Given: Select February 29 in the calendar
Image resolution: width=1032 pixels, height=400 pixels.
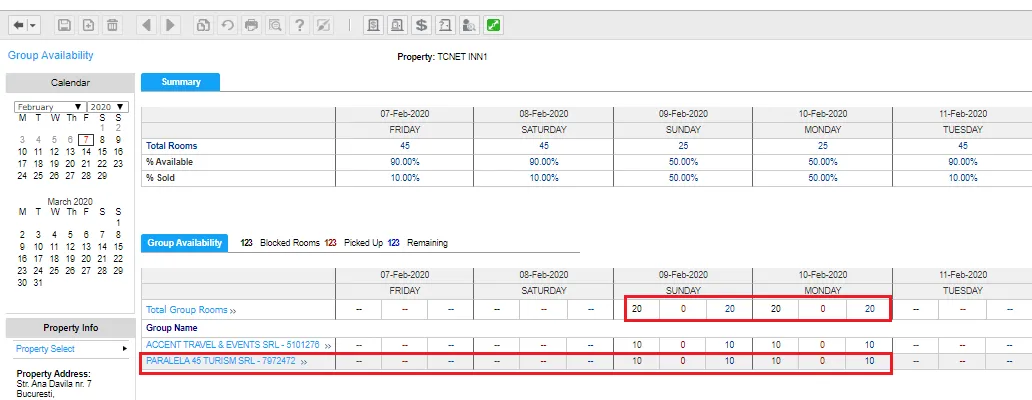Looking at the screenshot, I should (102, 176).
